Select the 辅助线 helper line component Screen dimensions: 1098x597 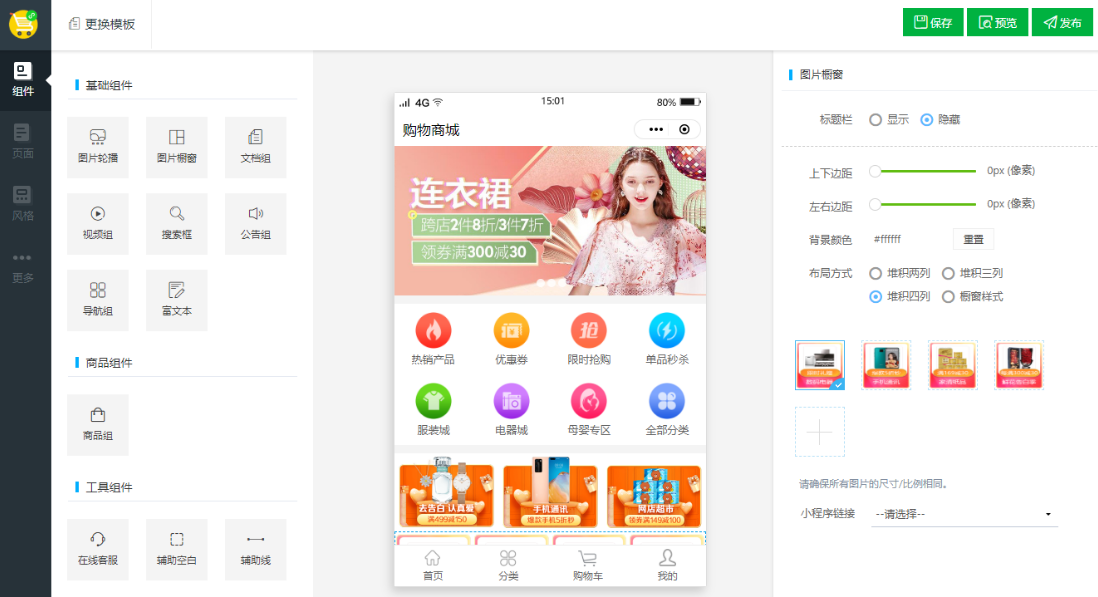tap(255, 549)
